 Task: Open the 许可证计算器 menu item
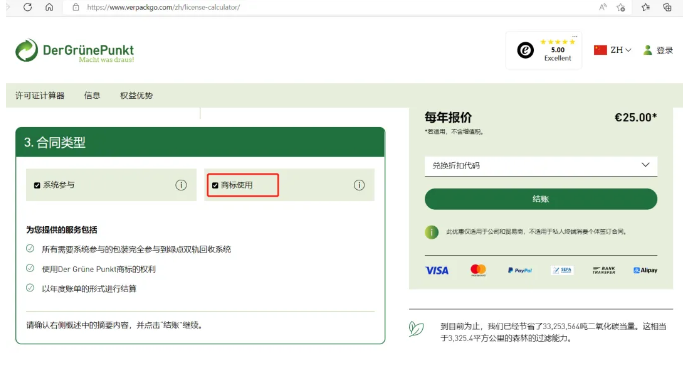(x=40, y=95)
